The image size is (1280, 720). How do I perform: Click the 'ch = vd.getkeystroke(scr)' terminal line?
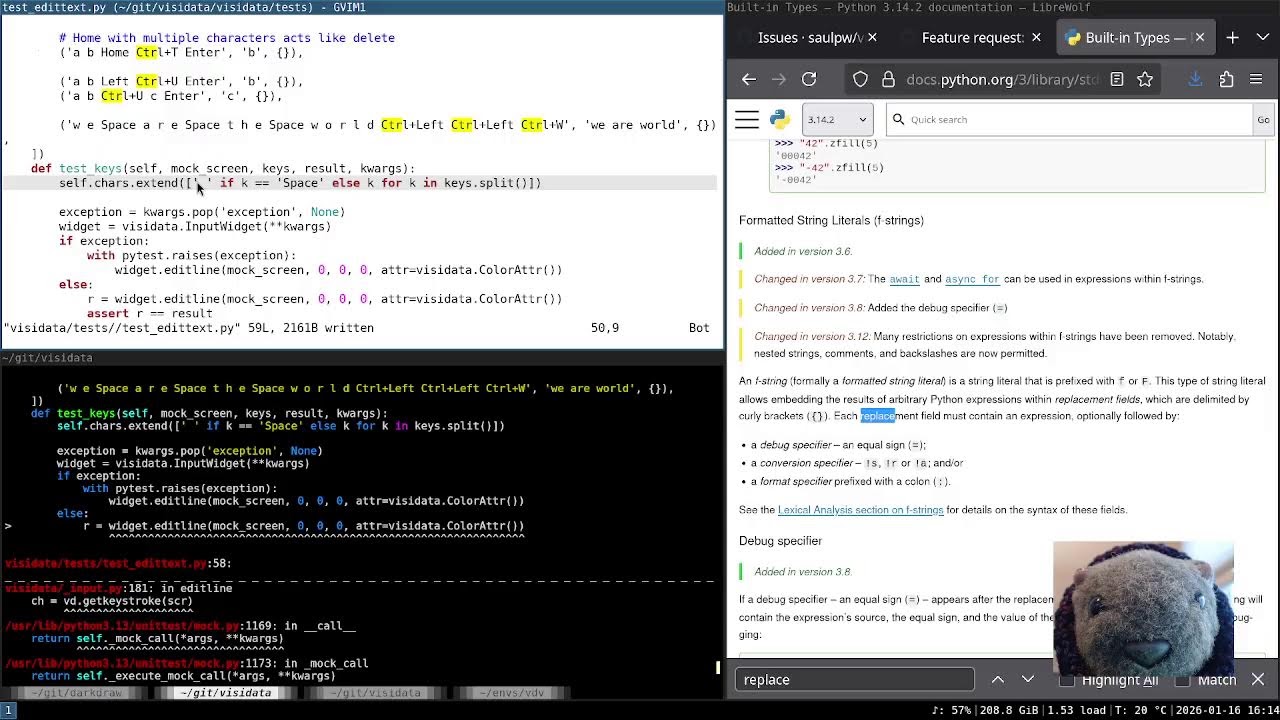coord(112,601)
